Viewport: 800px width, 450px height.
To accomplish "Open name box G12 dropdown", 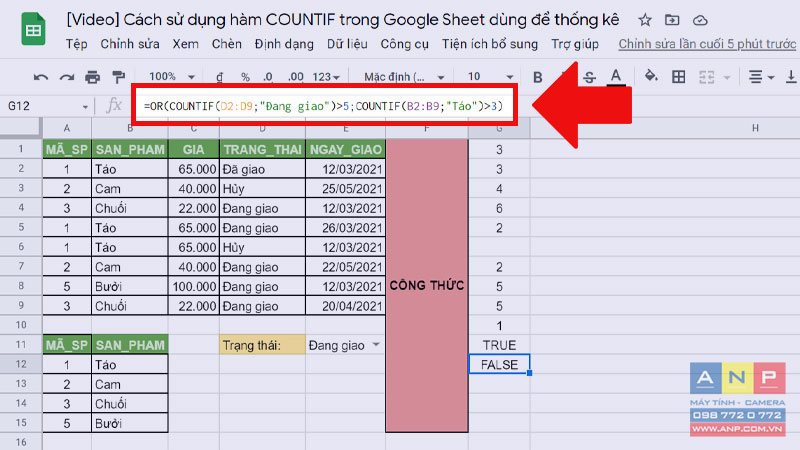I will pyautogui.click(x=85, y=107).
